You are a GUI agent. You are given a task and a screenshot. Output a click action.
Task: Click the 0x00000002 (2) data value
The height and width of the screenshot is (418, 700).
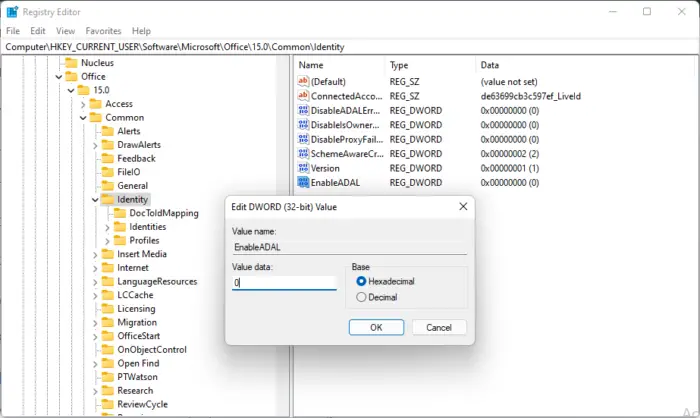pos(510,154)
